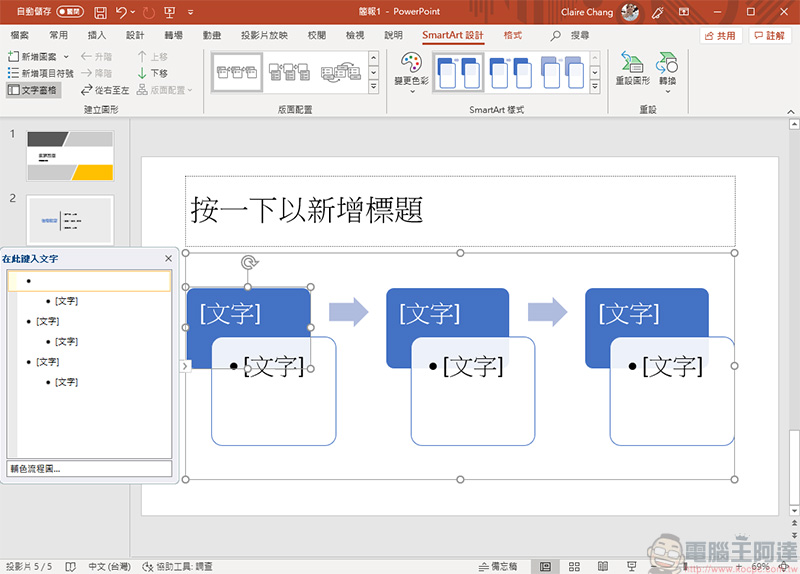Screen dimensions: 800x574
Task: Click vertical scrollbar up arrow
Action: tap(794, 124)
